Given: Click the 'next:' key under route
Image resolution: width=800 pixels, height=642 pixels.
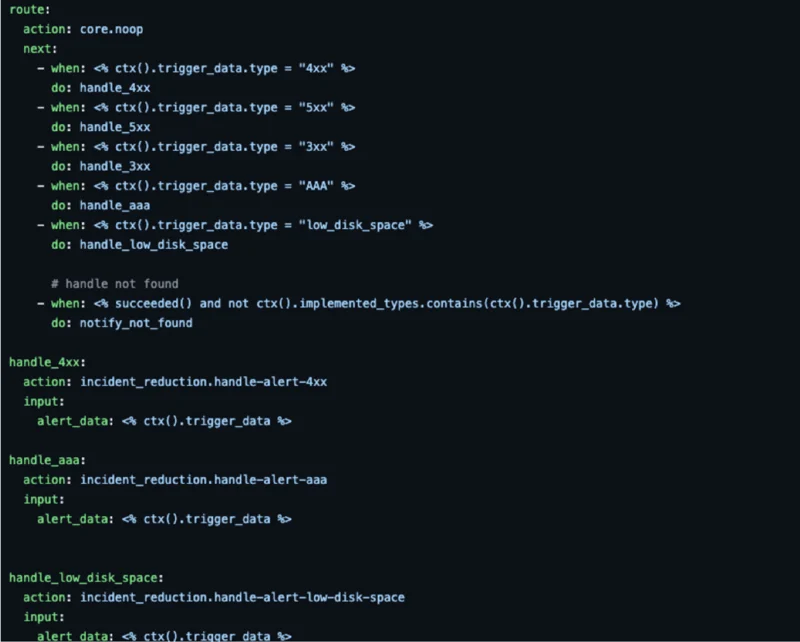Looking at the screenshot, I should click(x=41, y=48).
